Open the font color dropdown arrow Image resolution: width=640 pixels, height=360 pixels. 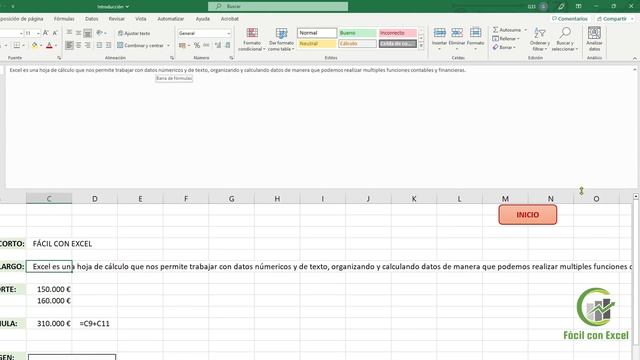pos(56,46)
